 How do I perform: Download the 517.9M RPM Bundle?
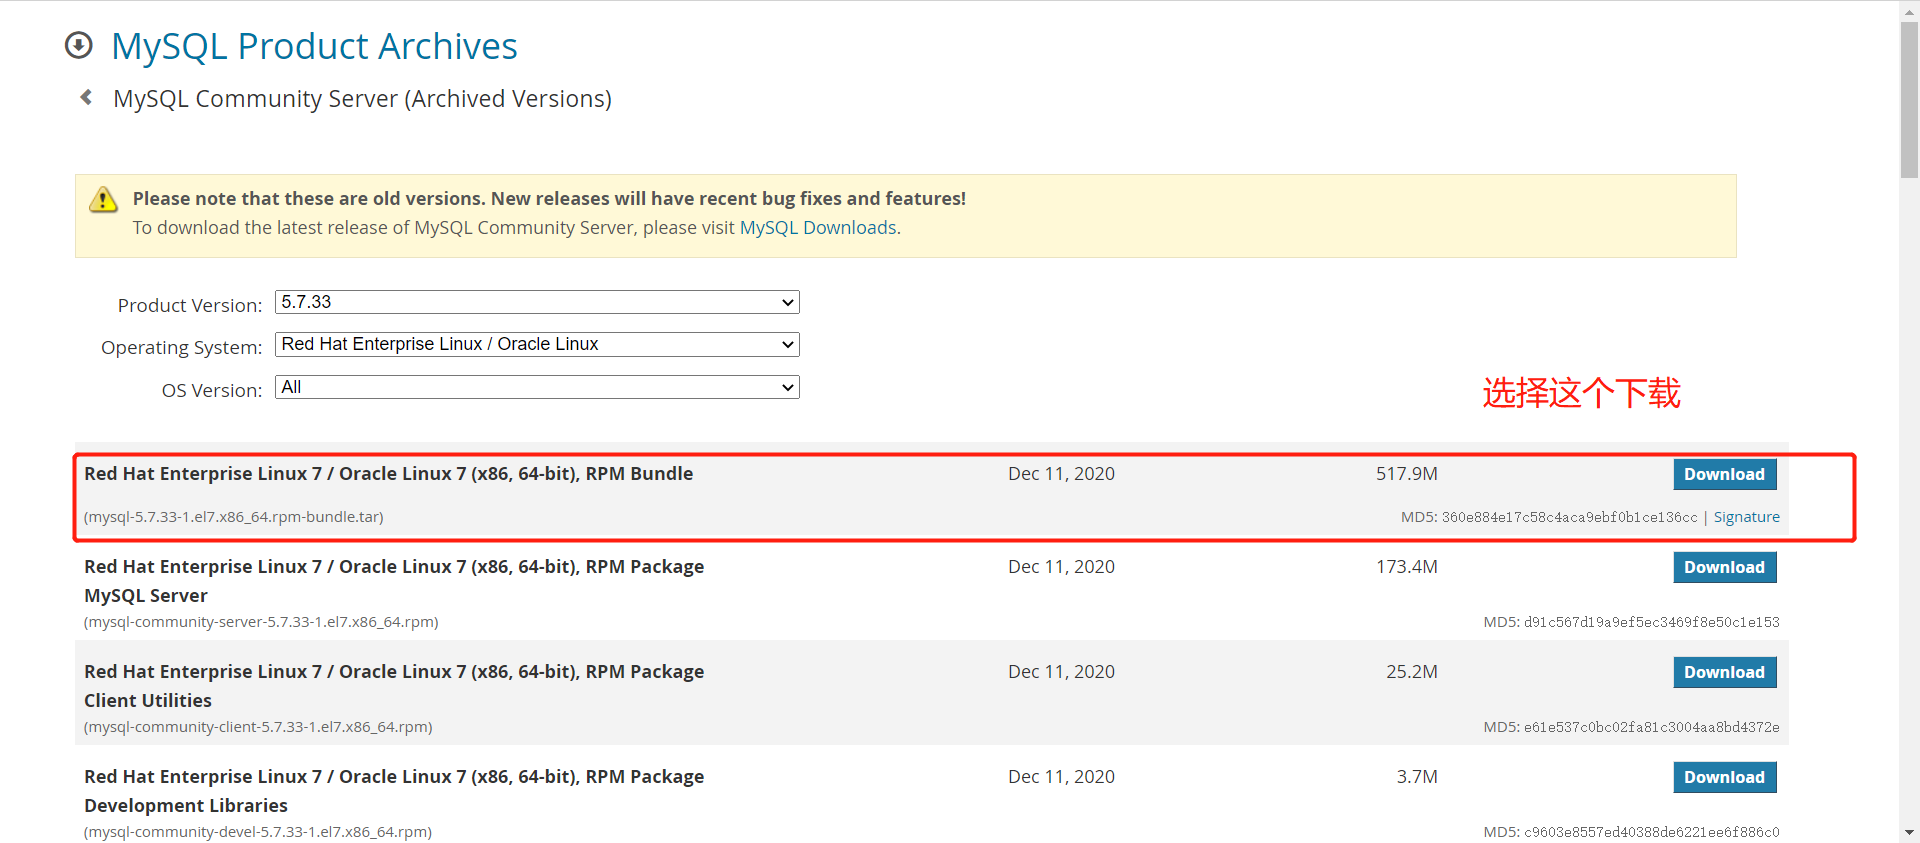point(1725,474)
